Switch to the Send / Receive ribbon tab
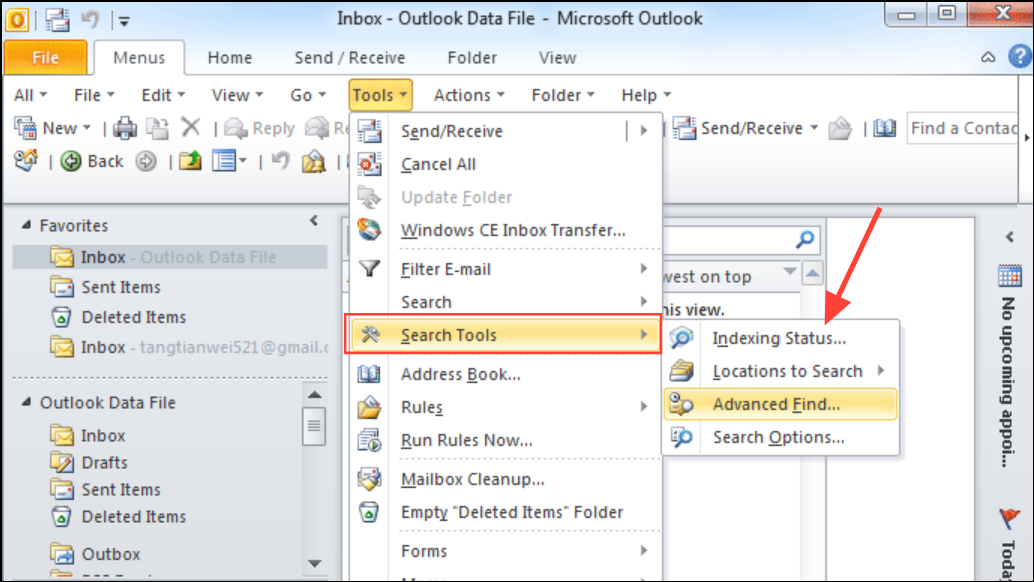The height and width of the screenshot is (582, 1034). (349, 58)
